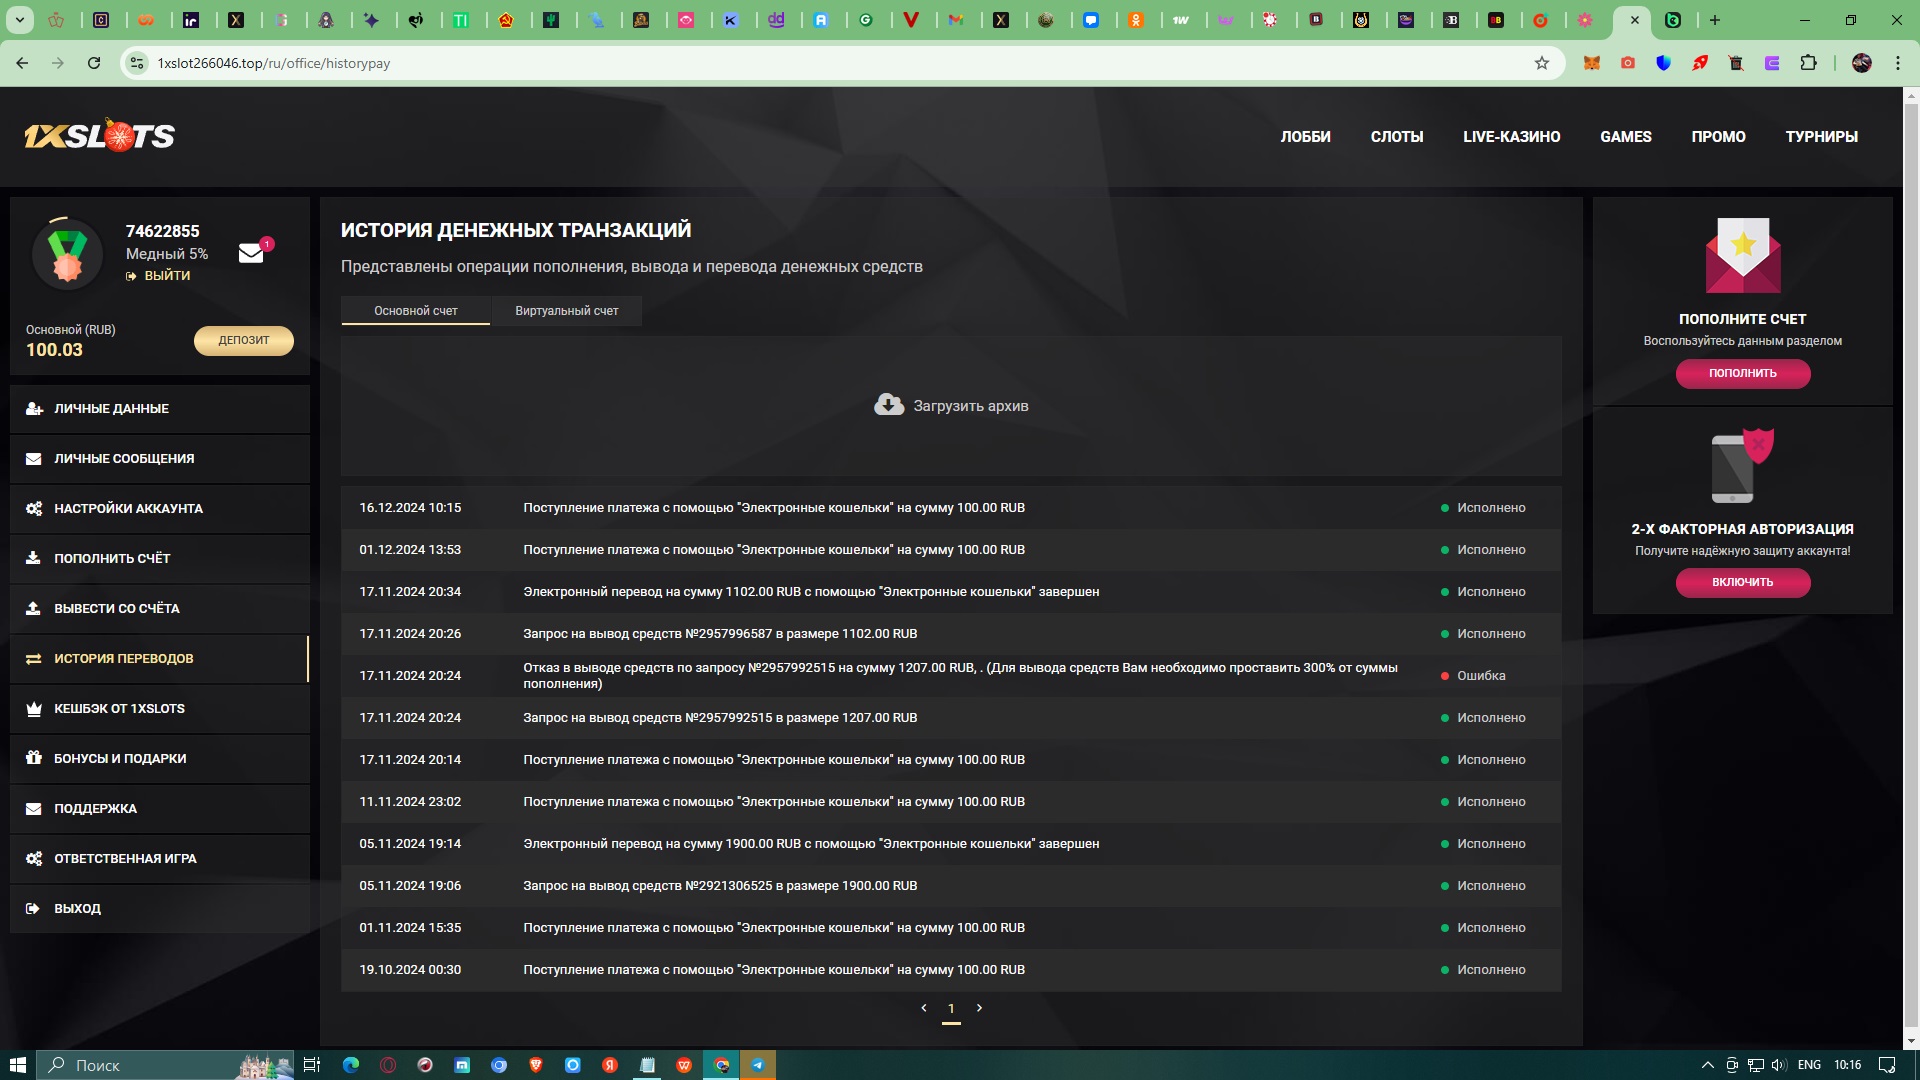Viewport: 1920px width, 1080px height.
Task: Click the ПОПОЛНИТЬ button
Action: (1742, 373)
